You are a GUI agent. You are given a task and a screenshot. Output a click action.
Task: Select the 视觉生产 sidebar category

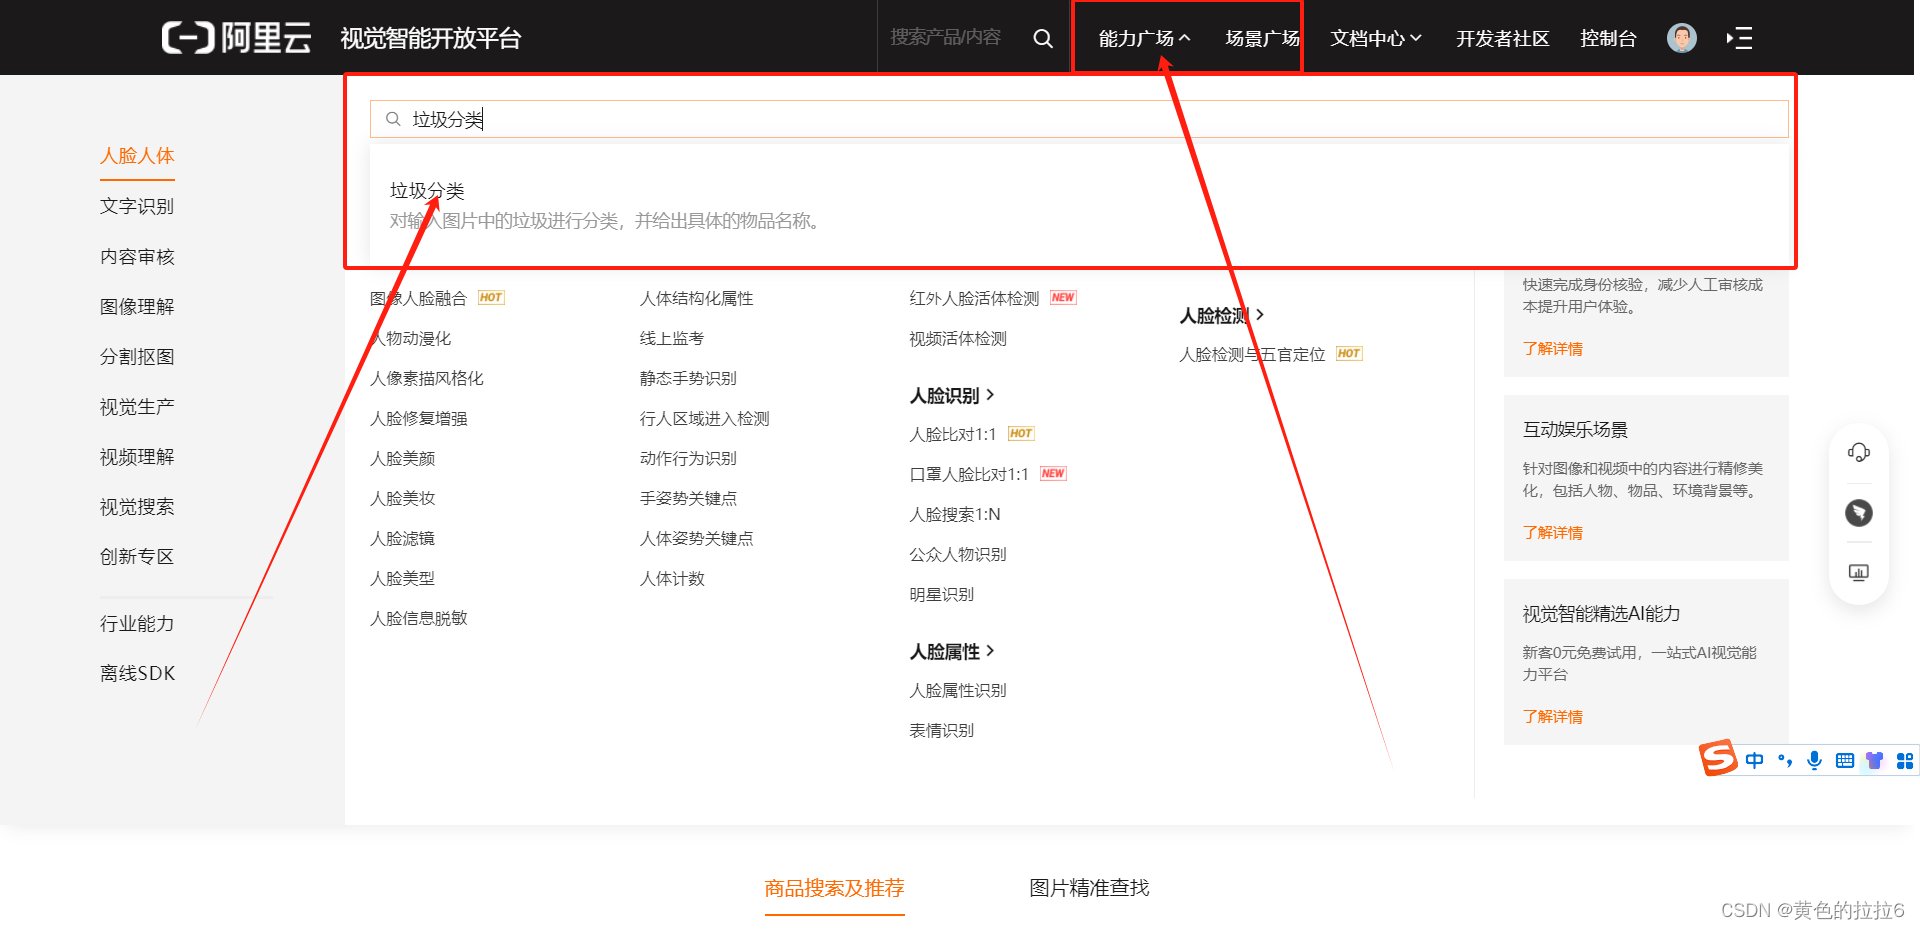[137, 407]
